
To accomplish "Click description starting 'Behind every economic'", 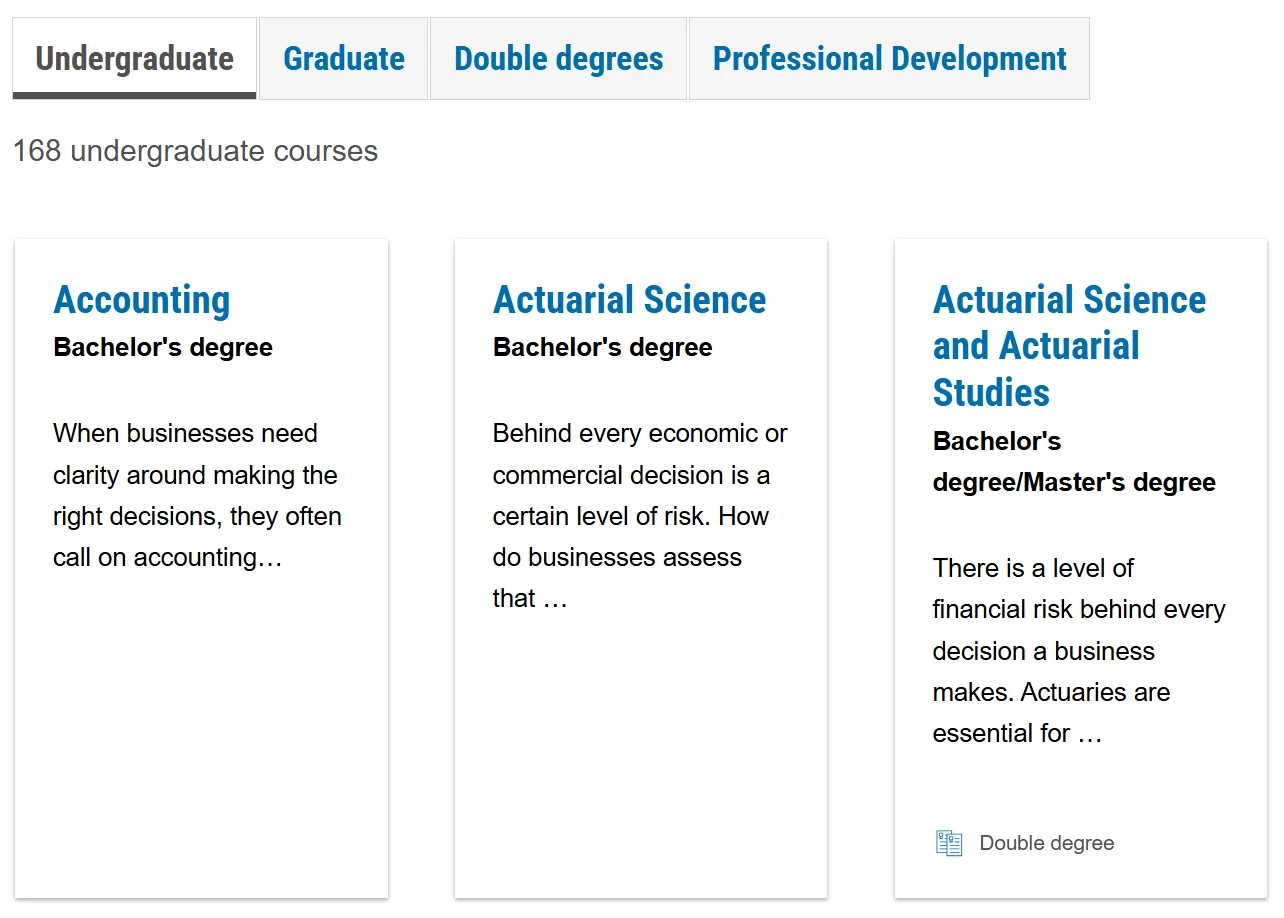I will tap(639, 515).
